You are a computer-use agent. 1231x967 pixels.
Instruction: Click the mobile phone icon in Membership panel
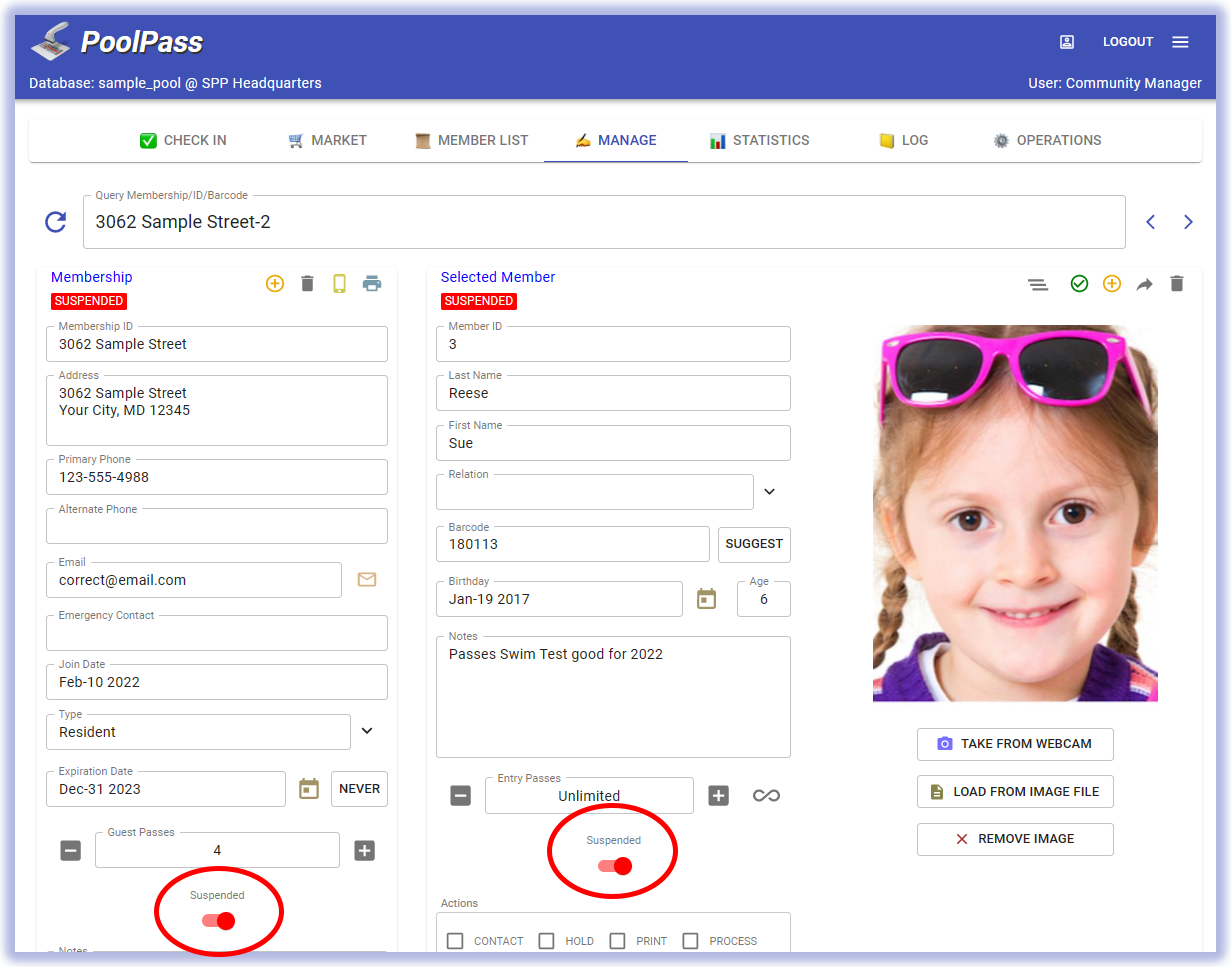click(339, 283)
